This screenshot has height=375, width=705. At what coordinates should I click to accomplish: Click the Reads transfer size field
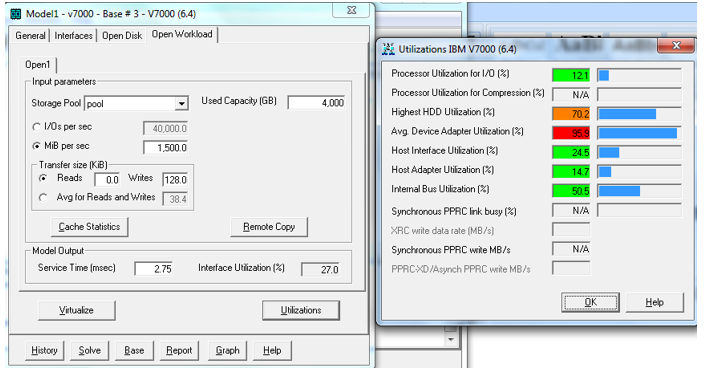[107, 180]
